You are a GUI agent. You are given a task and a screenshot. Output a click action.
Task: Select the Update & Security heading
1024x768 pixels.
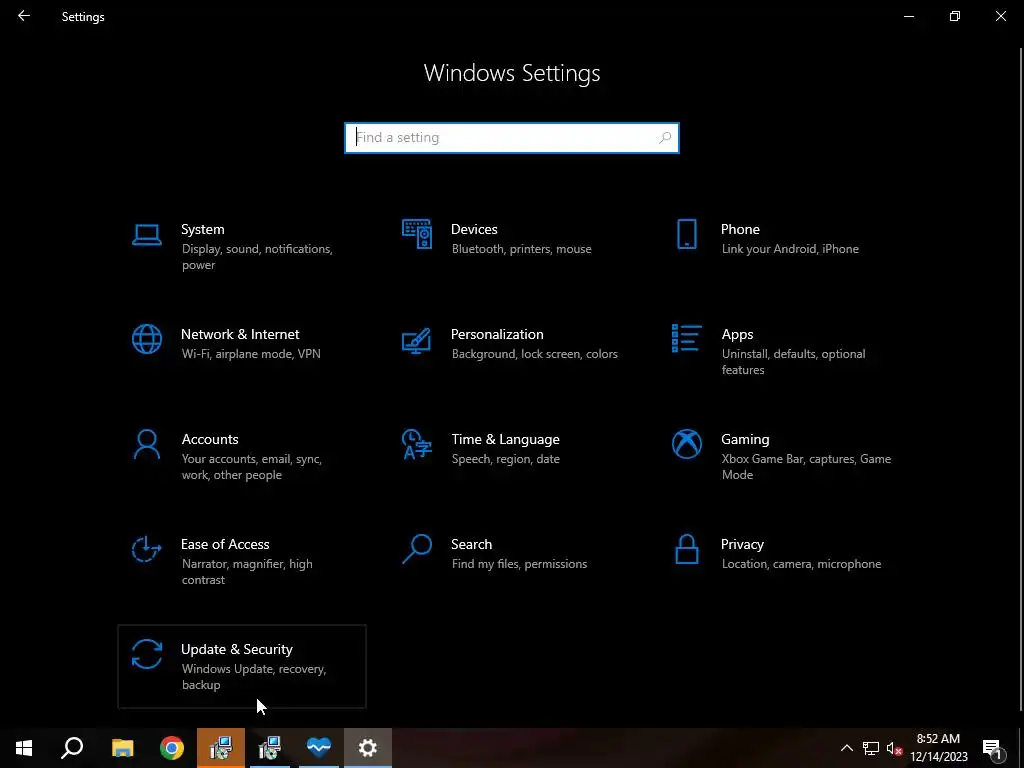pyautogui.click(x=236, y=649)
